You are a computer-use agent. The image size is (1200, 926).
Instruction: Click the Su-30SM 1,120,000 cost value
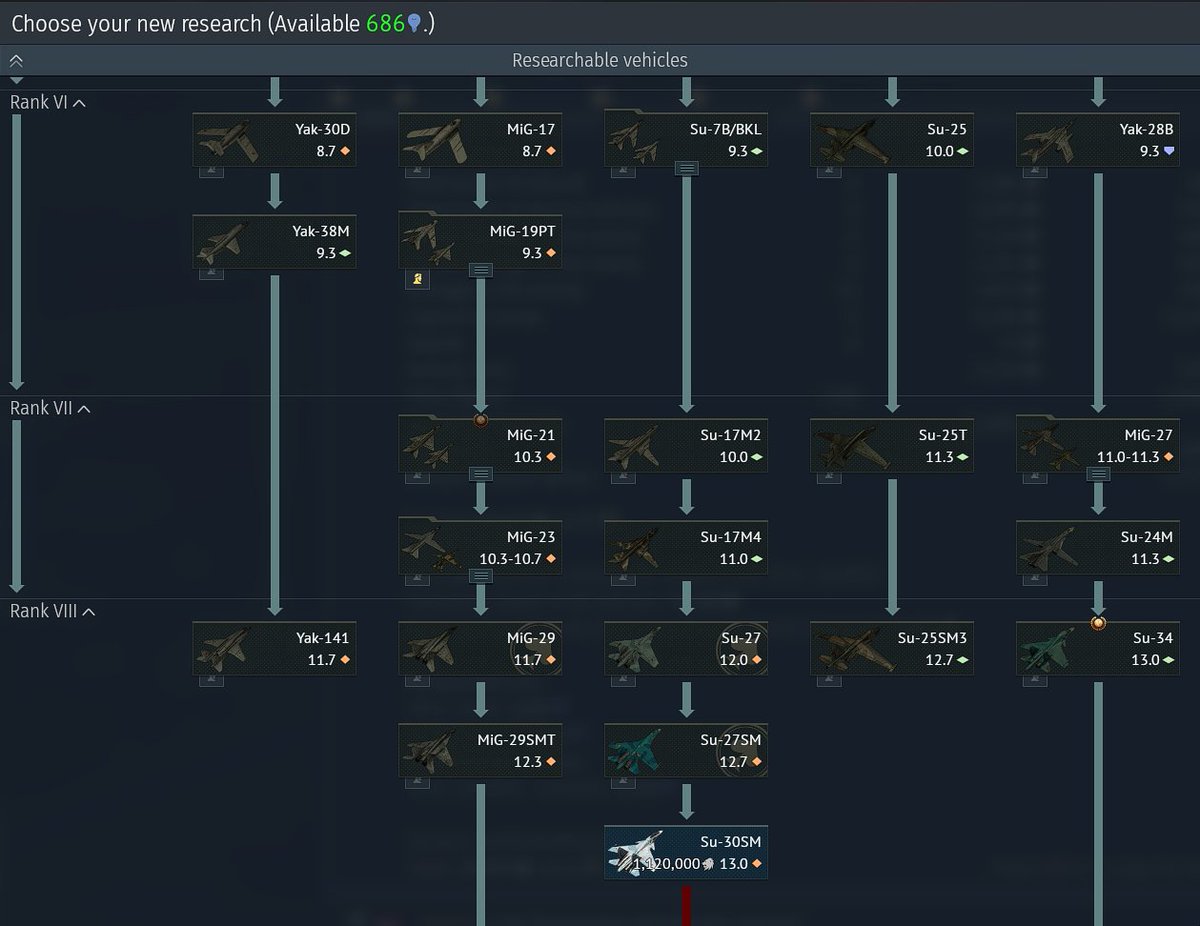(666, 864)
